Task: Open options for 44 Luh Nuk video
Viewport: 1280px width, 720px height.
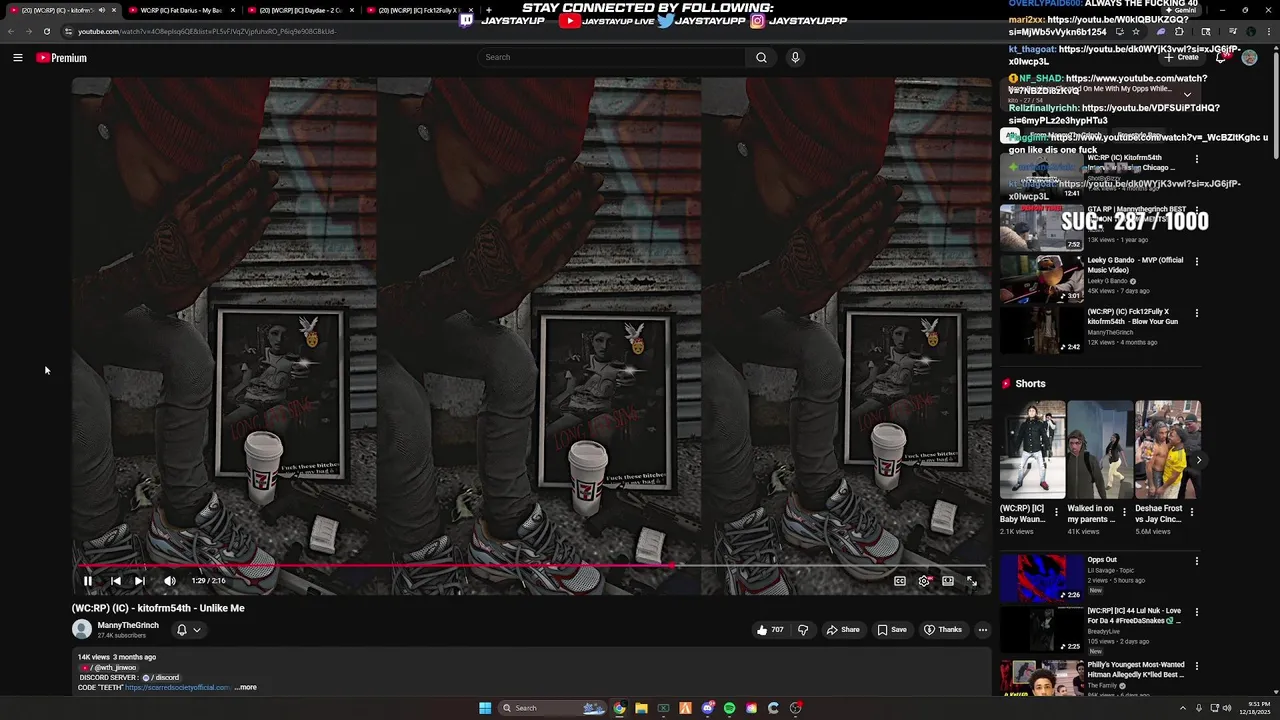Action: pyautogui.click(x=1196, y=612)
